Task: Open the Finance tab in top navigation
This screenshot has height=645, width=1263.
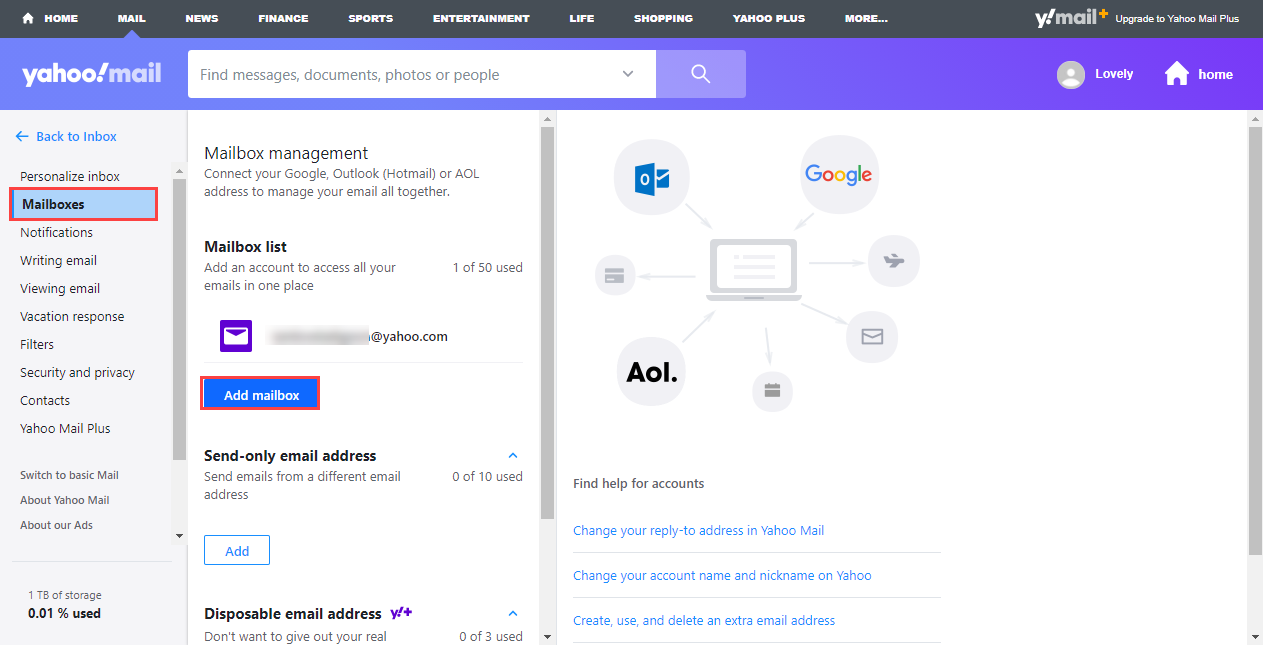Action: (x=283, y=18)
